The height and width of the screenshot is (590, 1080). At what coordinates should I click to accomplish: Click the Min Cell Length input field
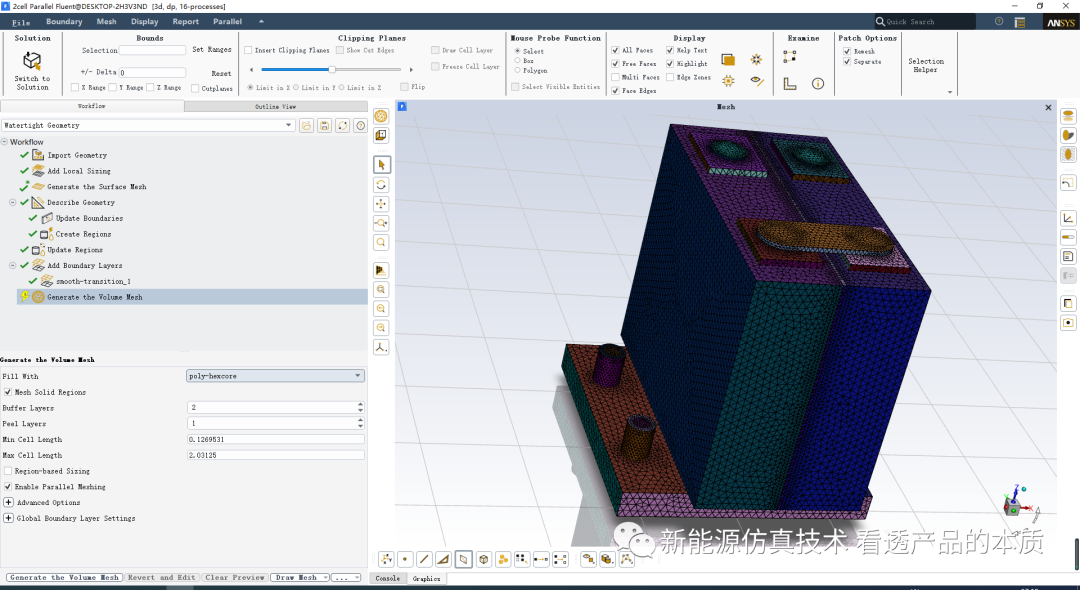pos(275,440)
